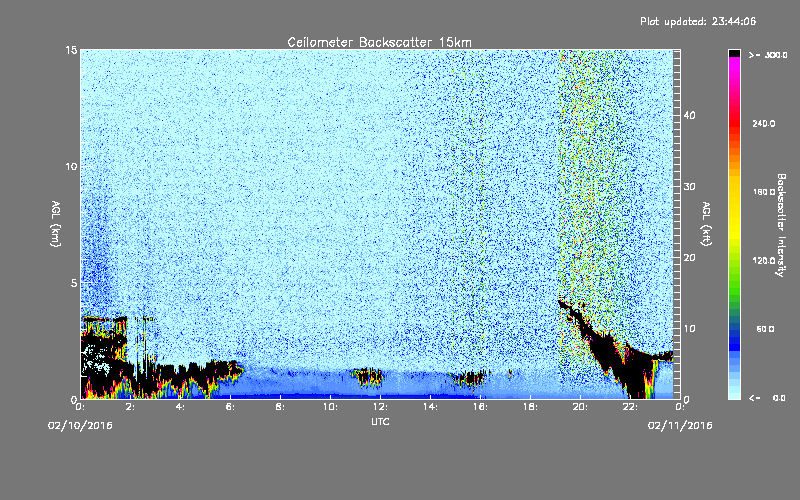Image resolution: width=800 pixels, height=500 pixels.
Task: Click the '120.0' colorbar label
Action: (x=764, y=261)
